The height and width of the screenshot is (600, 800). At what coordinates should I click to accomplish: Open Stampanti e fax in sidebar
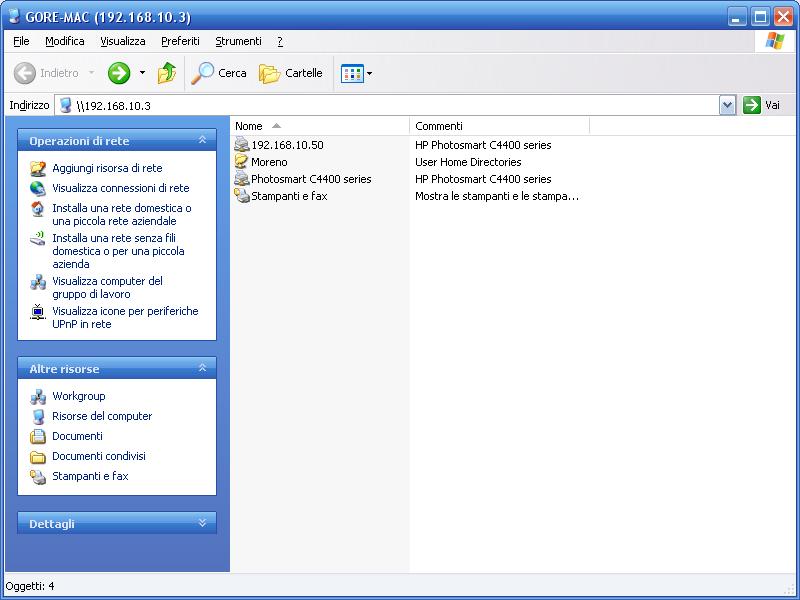pyautogui.click(x=90, y=476)
